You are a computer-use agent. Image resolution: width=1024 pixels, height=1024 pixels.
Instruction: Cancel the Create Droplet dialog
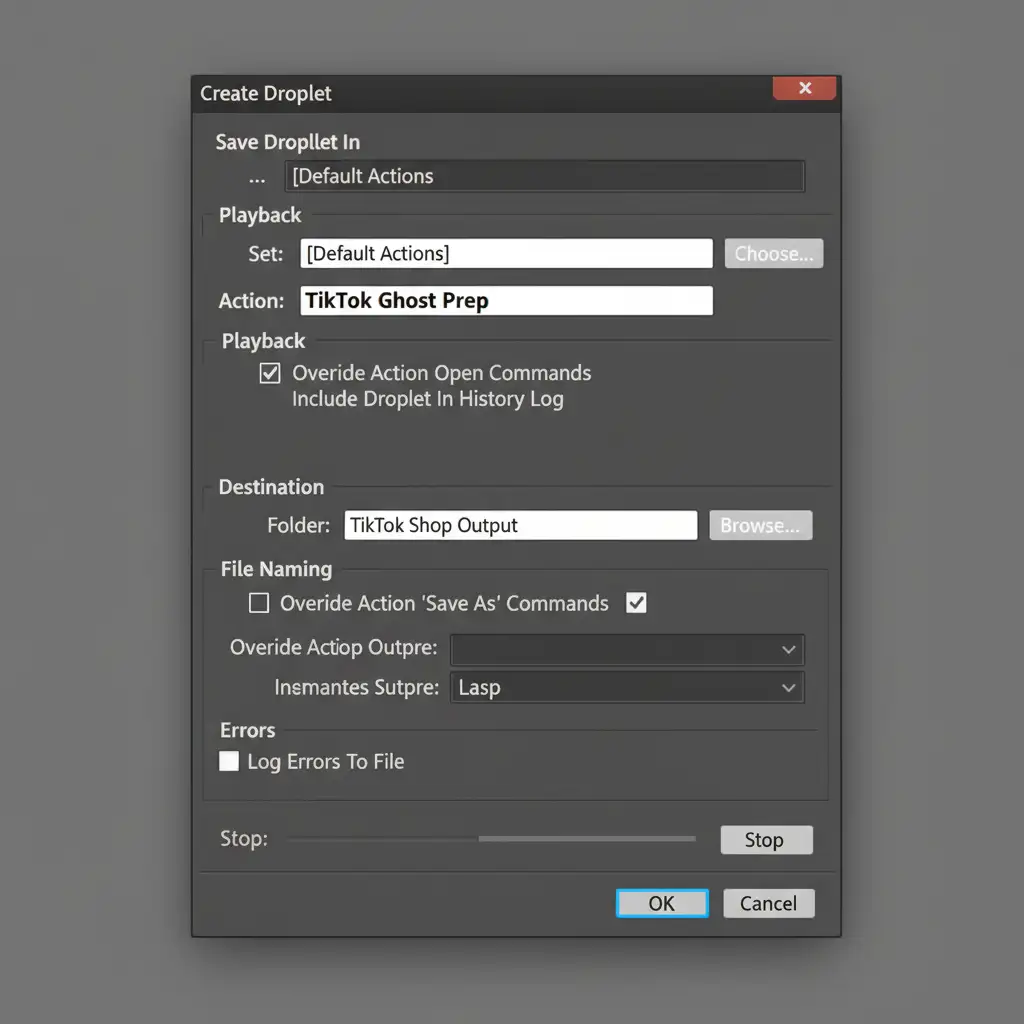[x=768, y=903]
